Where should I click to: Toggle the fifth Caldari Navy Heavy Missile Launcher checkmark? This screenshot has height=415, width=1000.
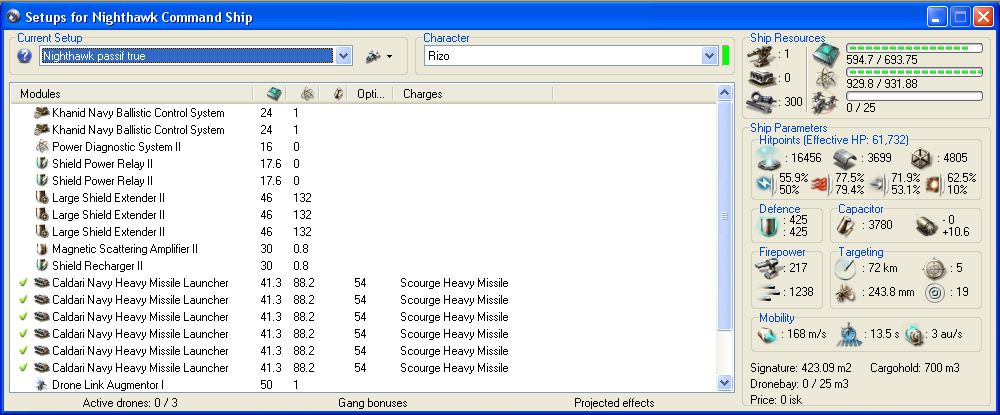23,351
